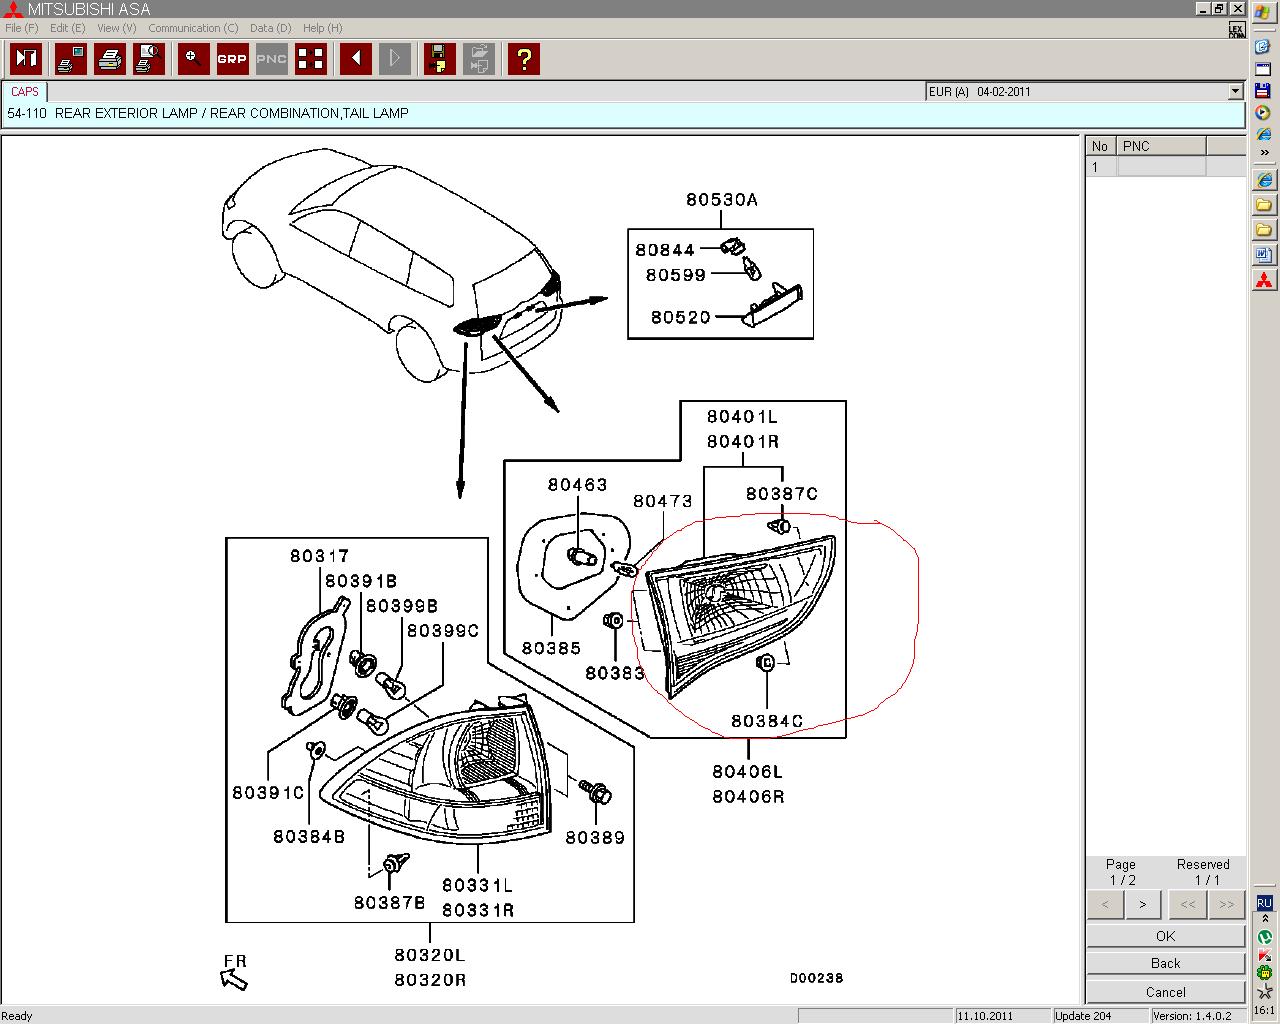Activate the zoom magnifier tool
Screen dimensions: 1280x1024
(193, 59)
